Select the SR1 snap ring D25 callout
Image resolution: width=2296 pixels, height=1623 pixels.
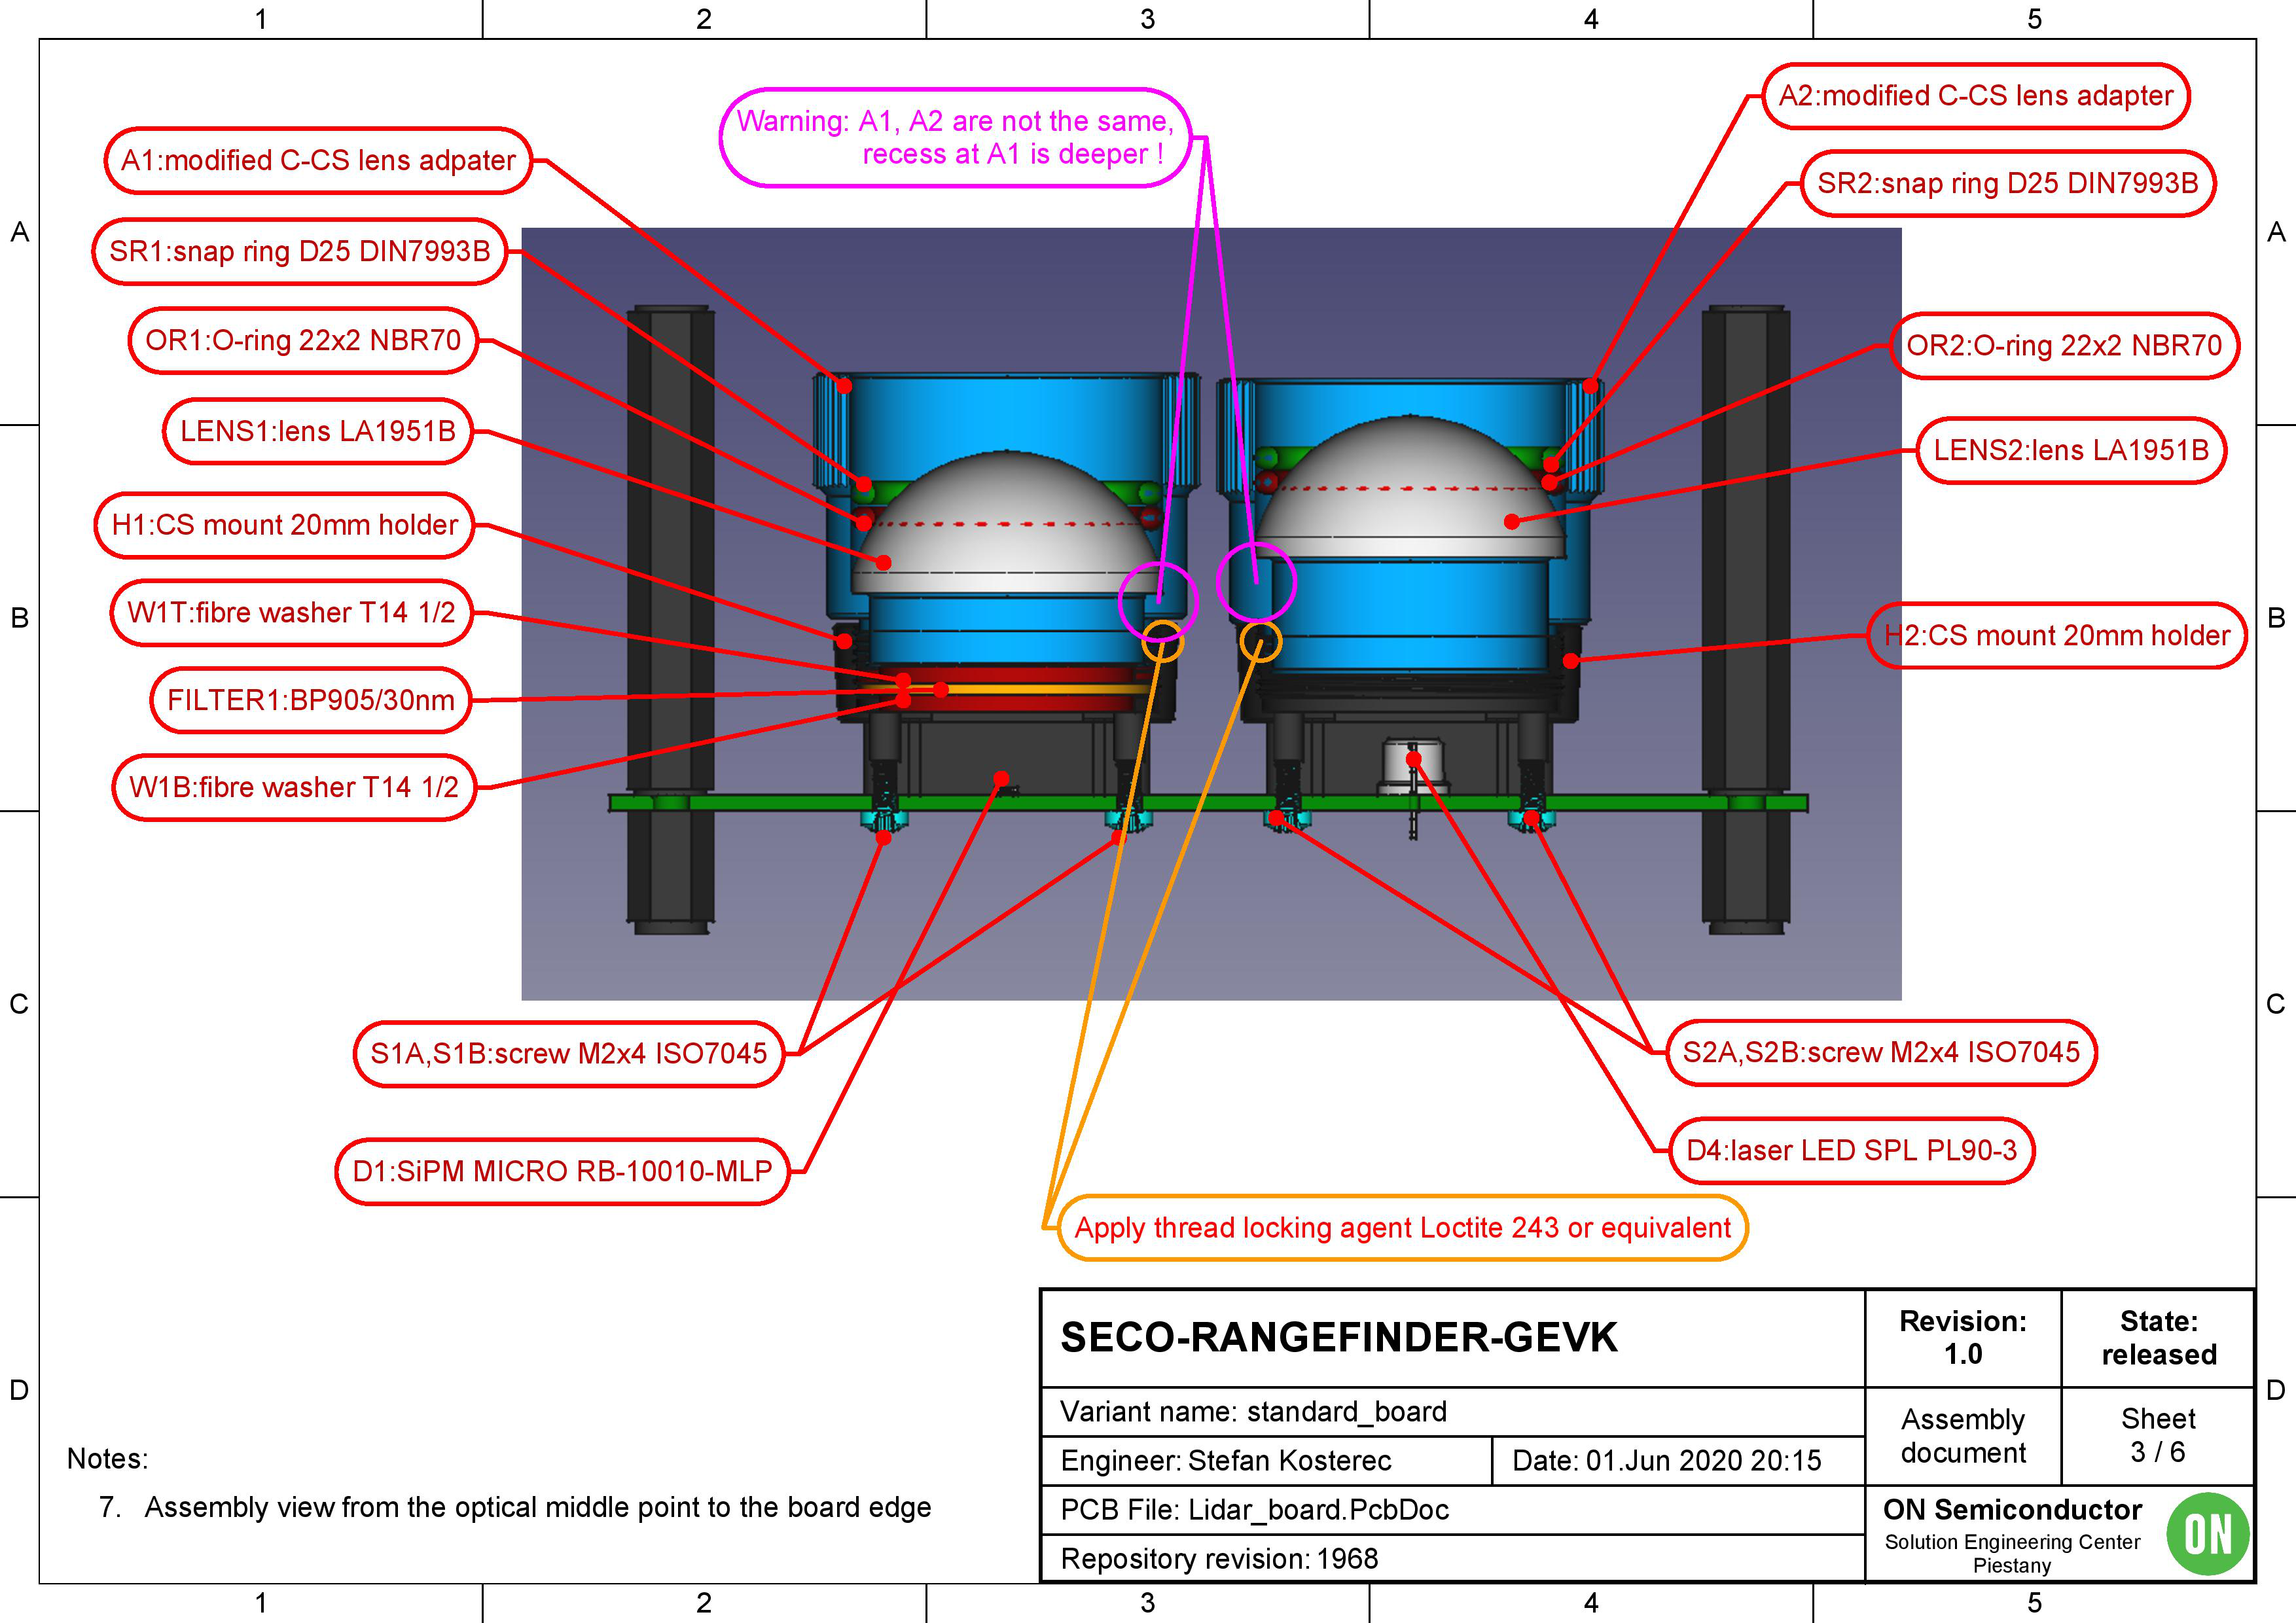coord(299,251)
